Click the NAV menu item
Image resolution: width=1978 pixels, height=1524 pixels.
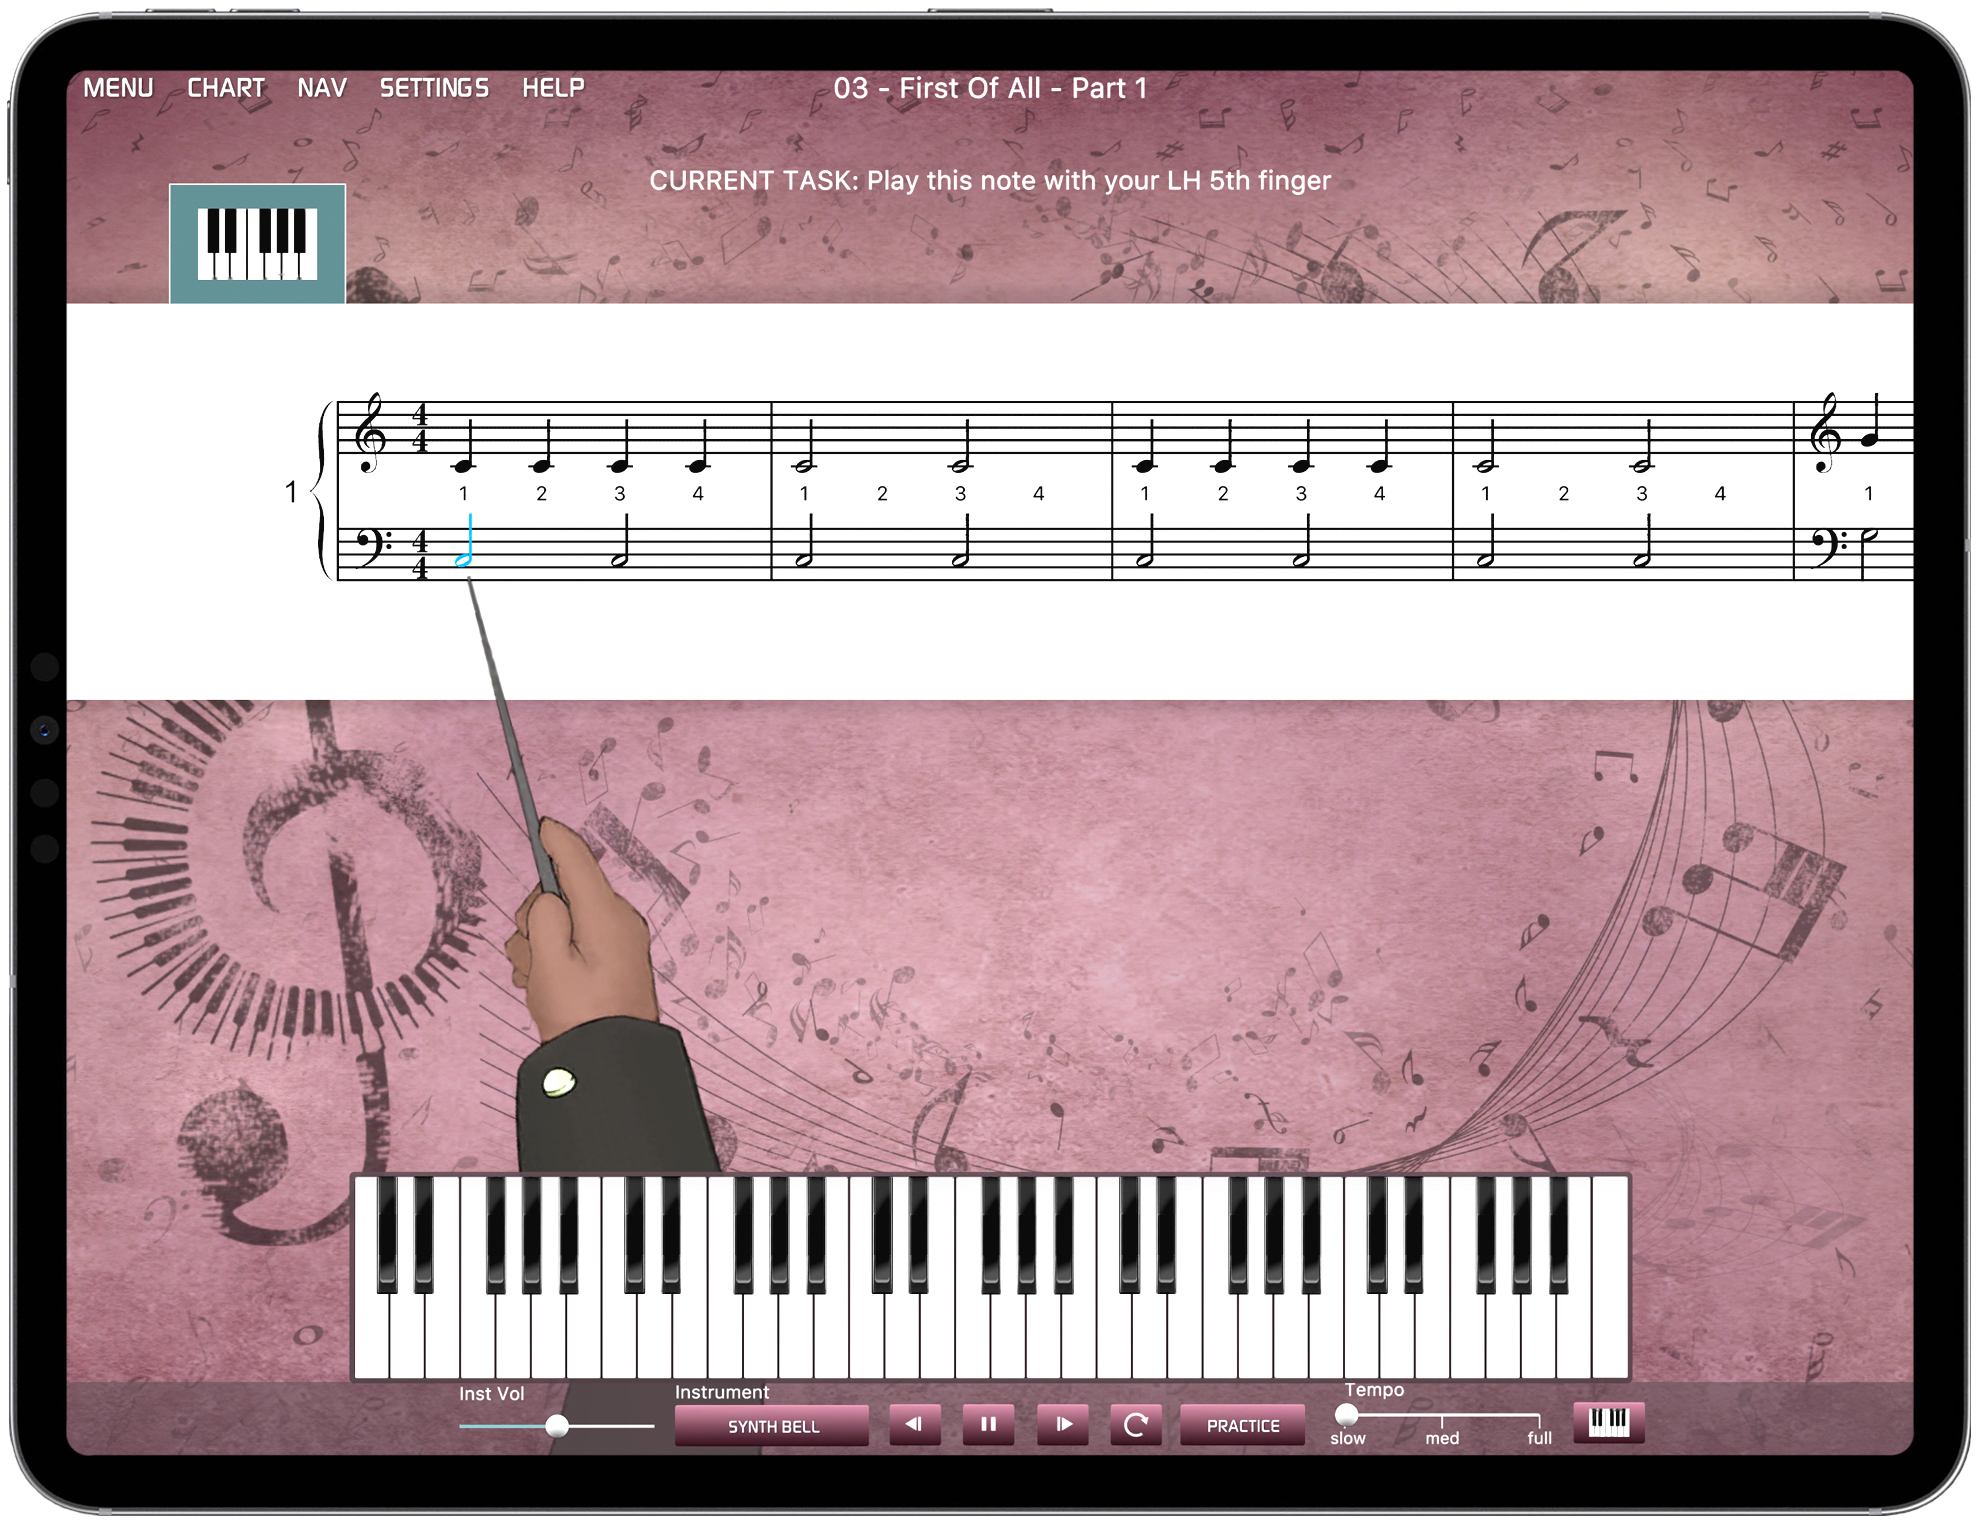322,88
